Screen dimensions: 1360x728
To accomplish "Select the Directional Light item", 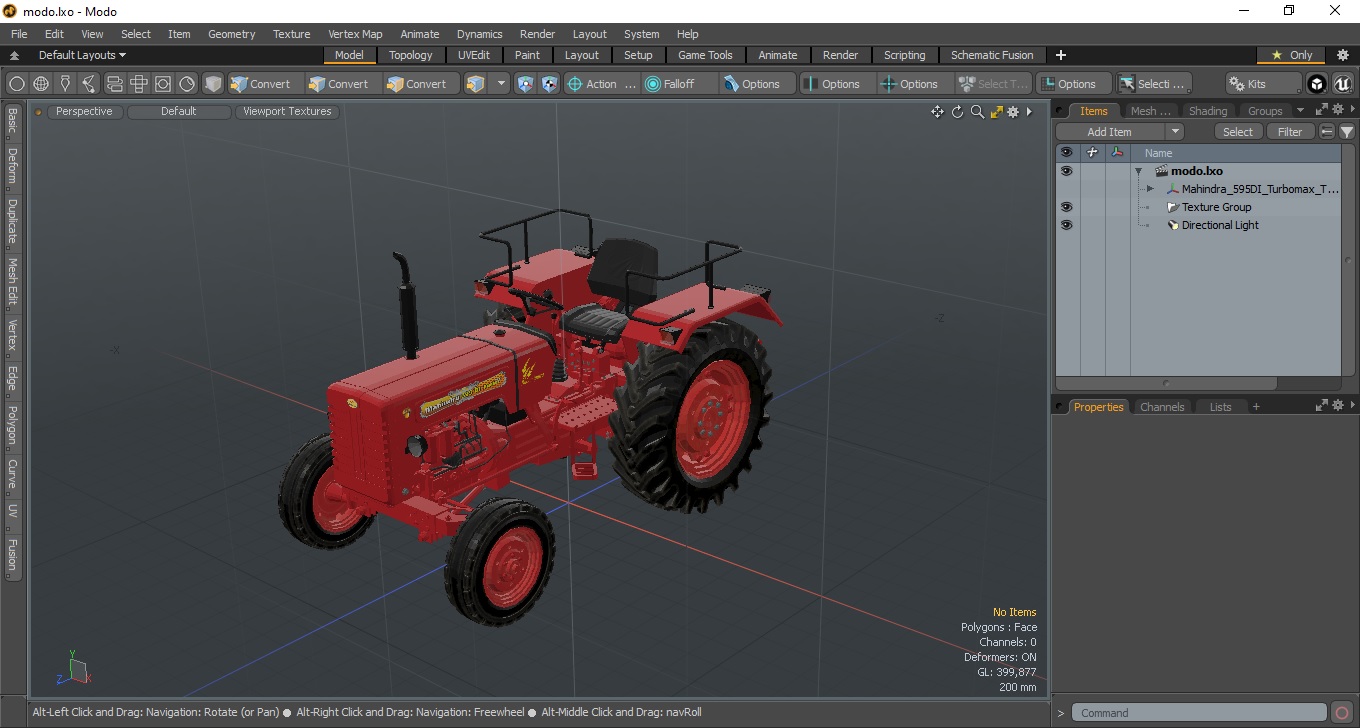I will coord(1220,225).
